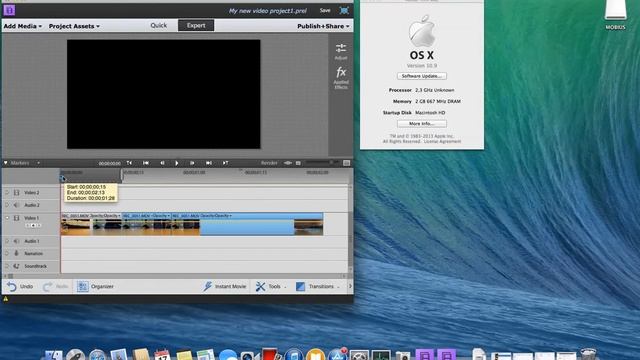Open the License Agreement link
Viewport: 640px width, 360px height.
coord(442,141)
